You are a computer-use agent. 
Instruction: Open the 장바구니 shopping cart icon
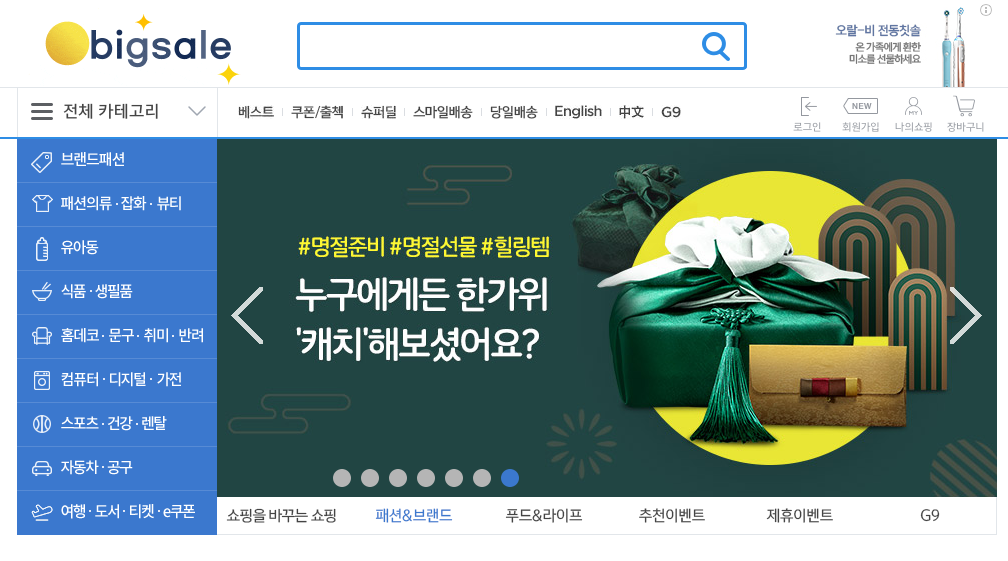click(965, 114)
